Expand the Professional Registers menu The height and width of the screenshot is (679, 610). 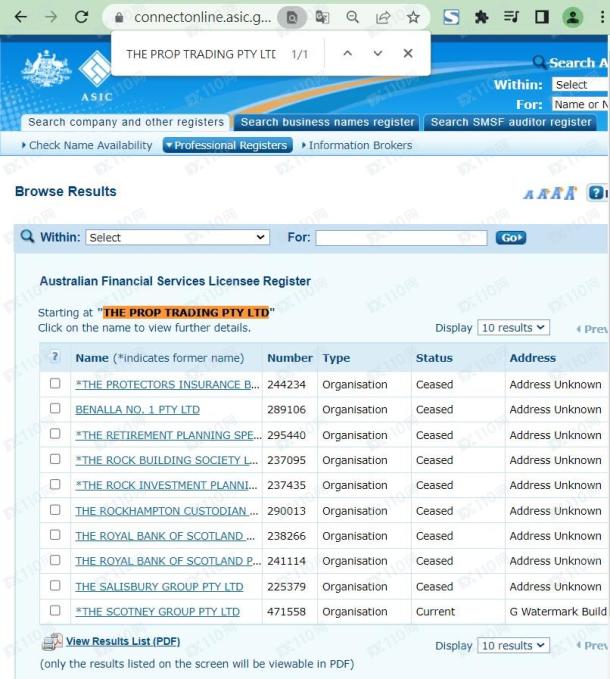click(x=228, y=146)
